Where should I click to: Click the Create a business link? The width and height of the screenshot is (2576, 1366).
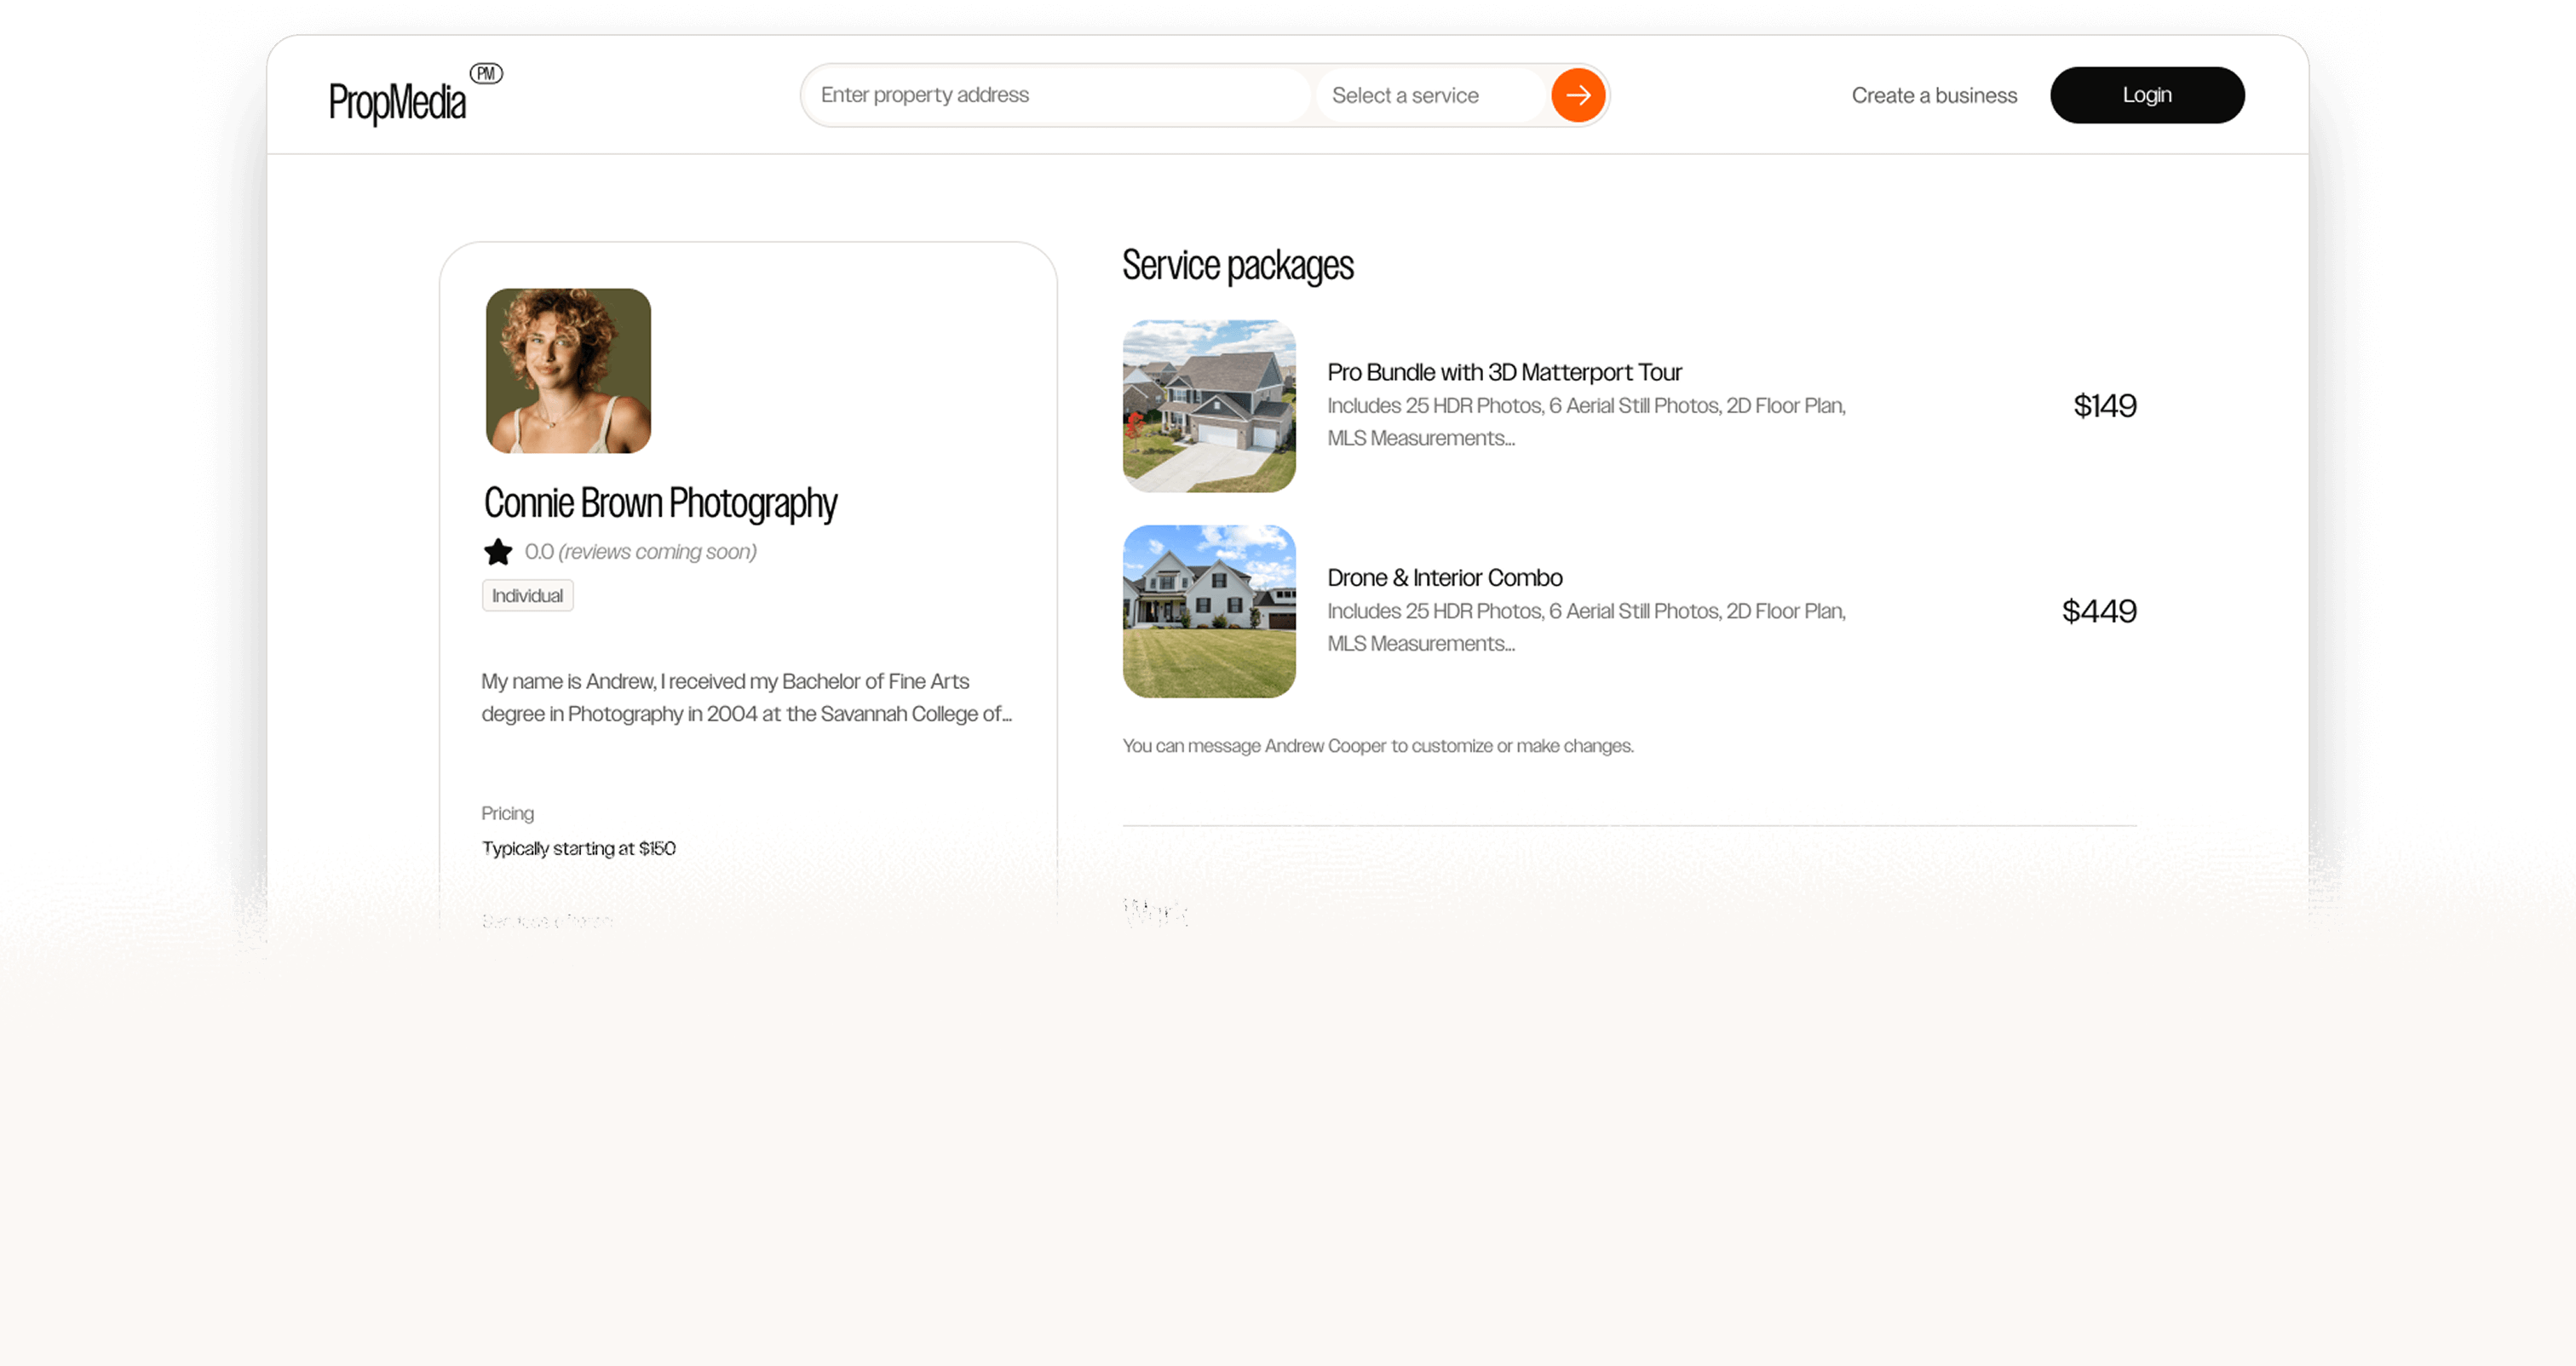click(x=1934, y=95)
